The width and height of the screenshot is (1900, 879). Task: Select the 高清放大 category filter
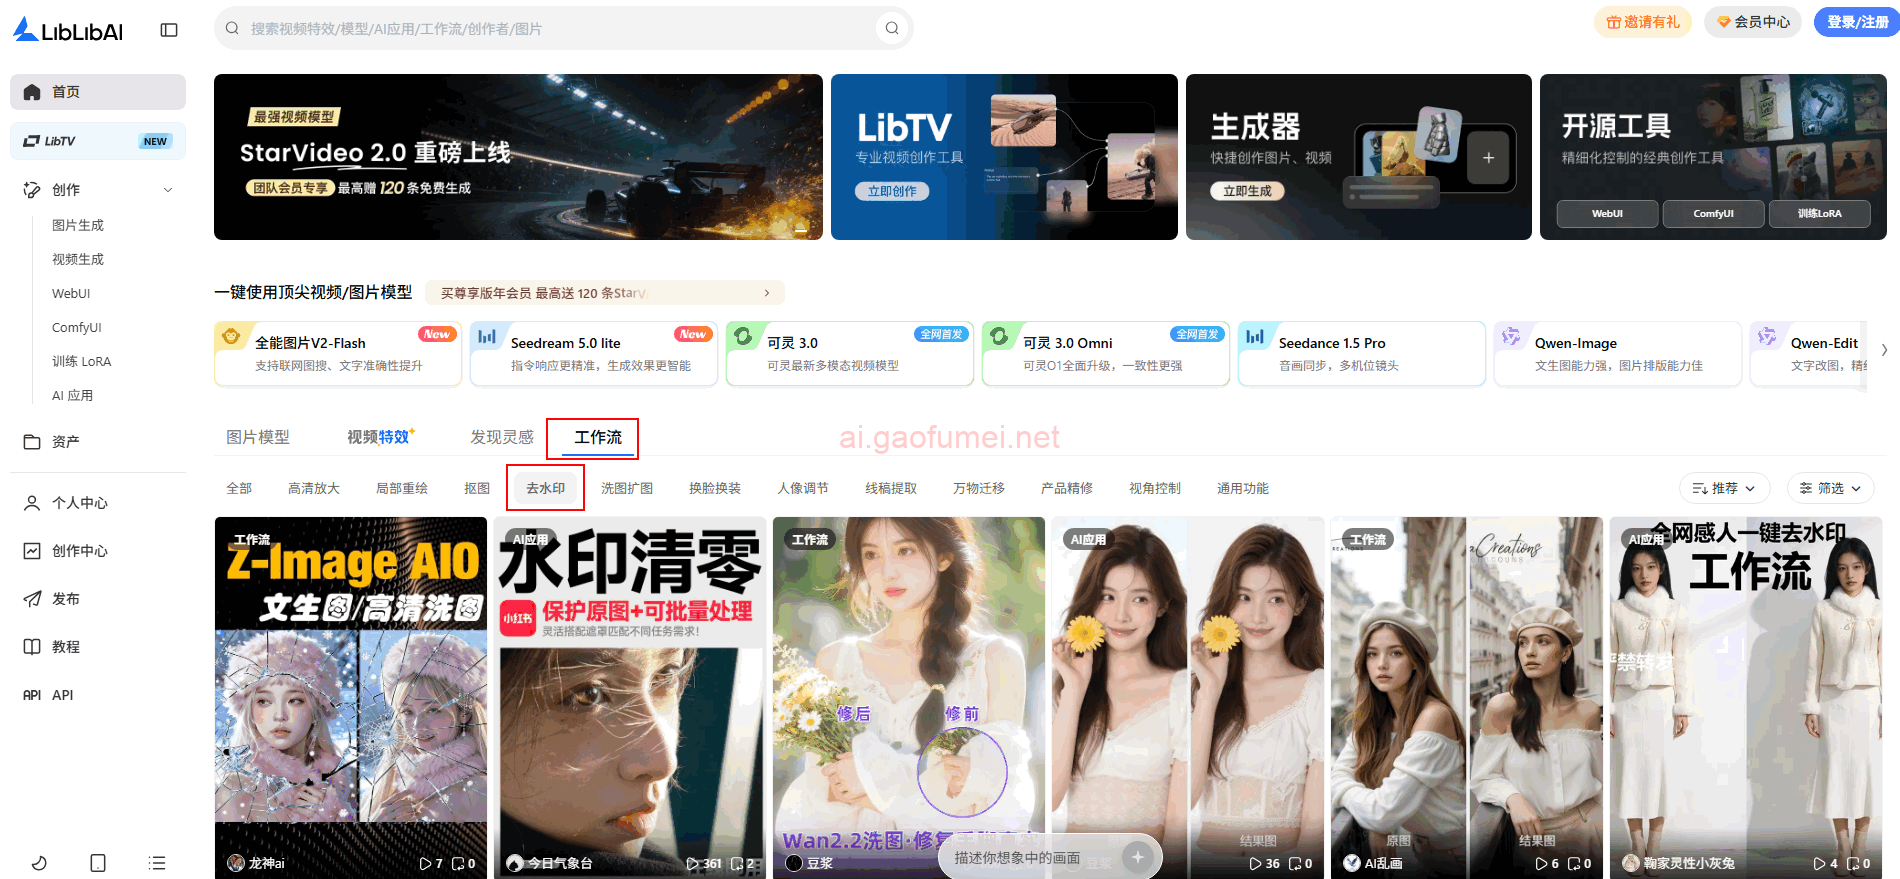click(x=314, y=488)
